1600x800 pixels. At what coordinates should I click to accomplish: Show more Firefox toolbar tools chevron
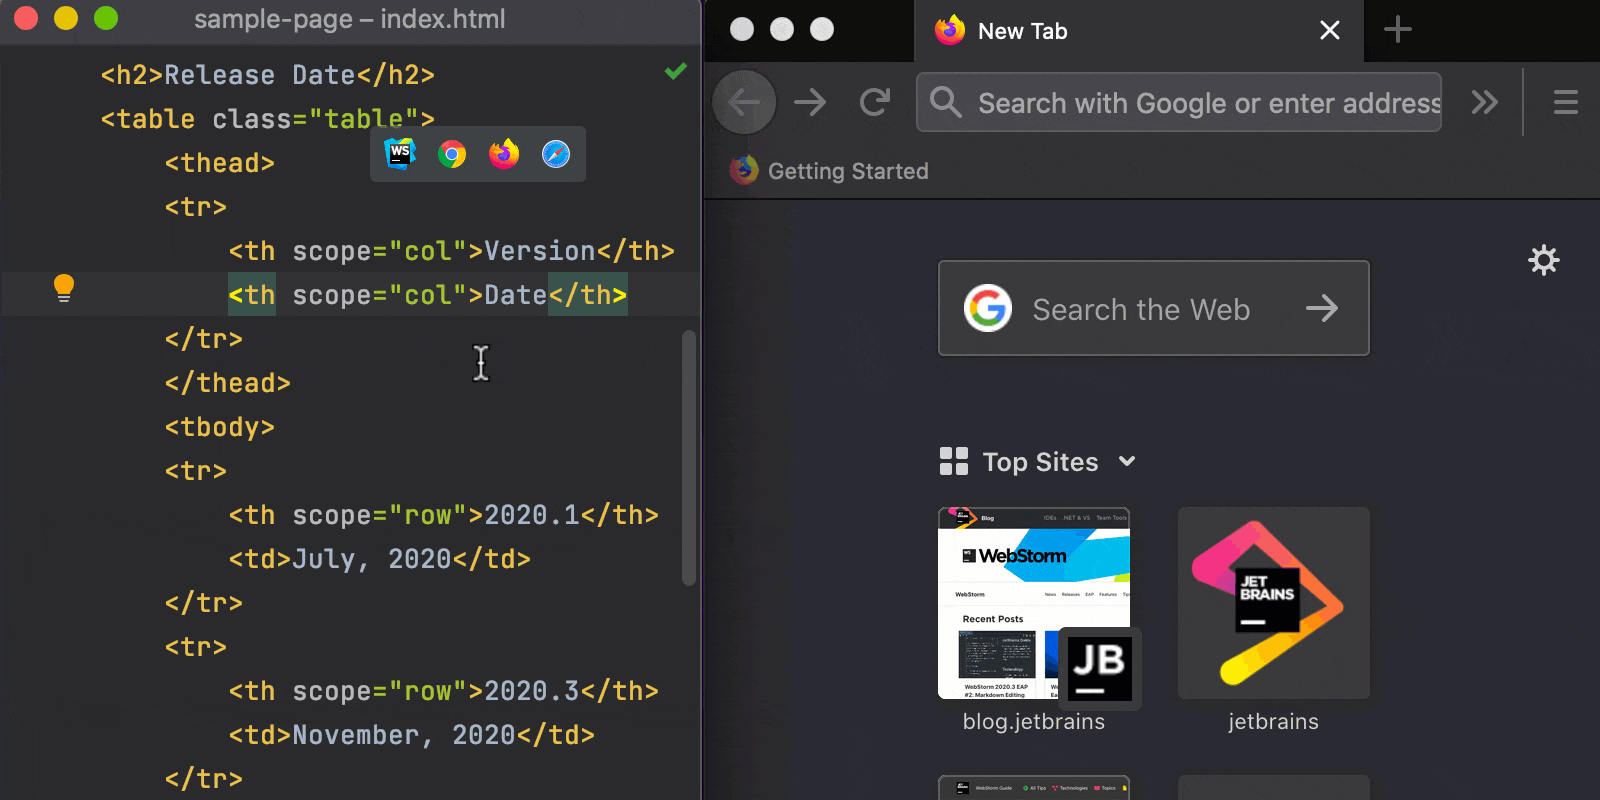(x=1485, y=102)
